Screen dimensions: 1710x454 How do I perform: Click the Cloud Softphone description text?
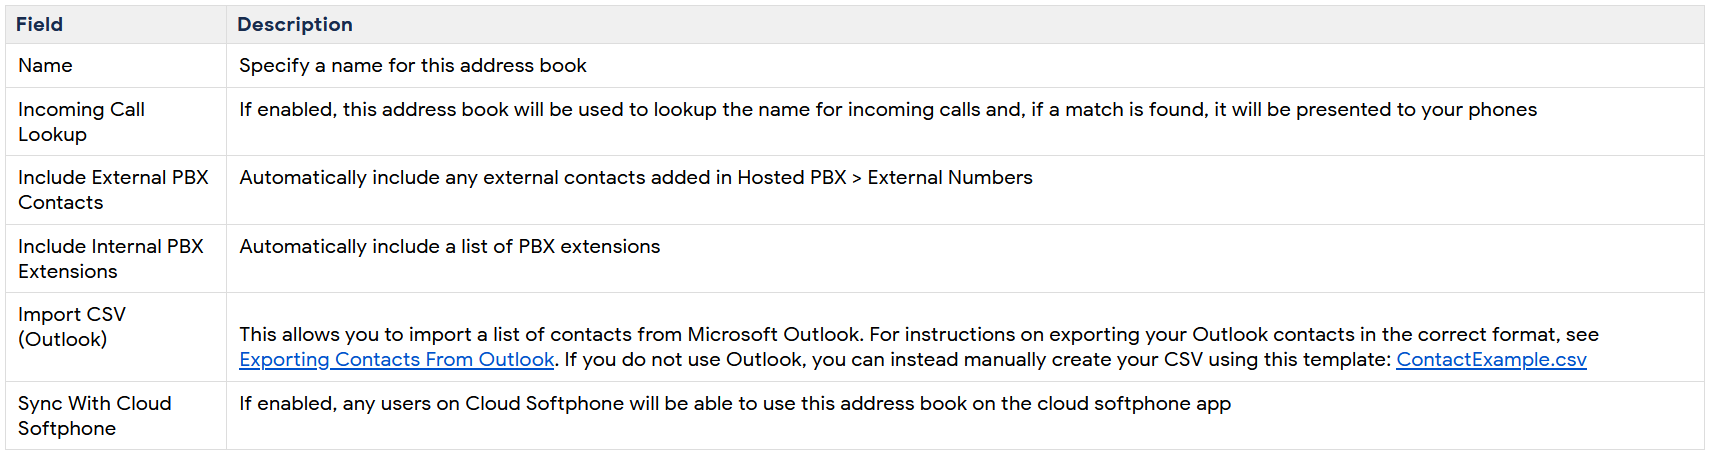(735, 404)
